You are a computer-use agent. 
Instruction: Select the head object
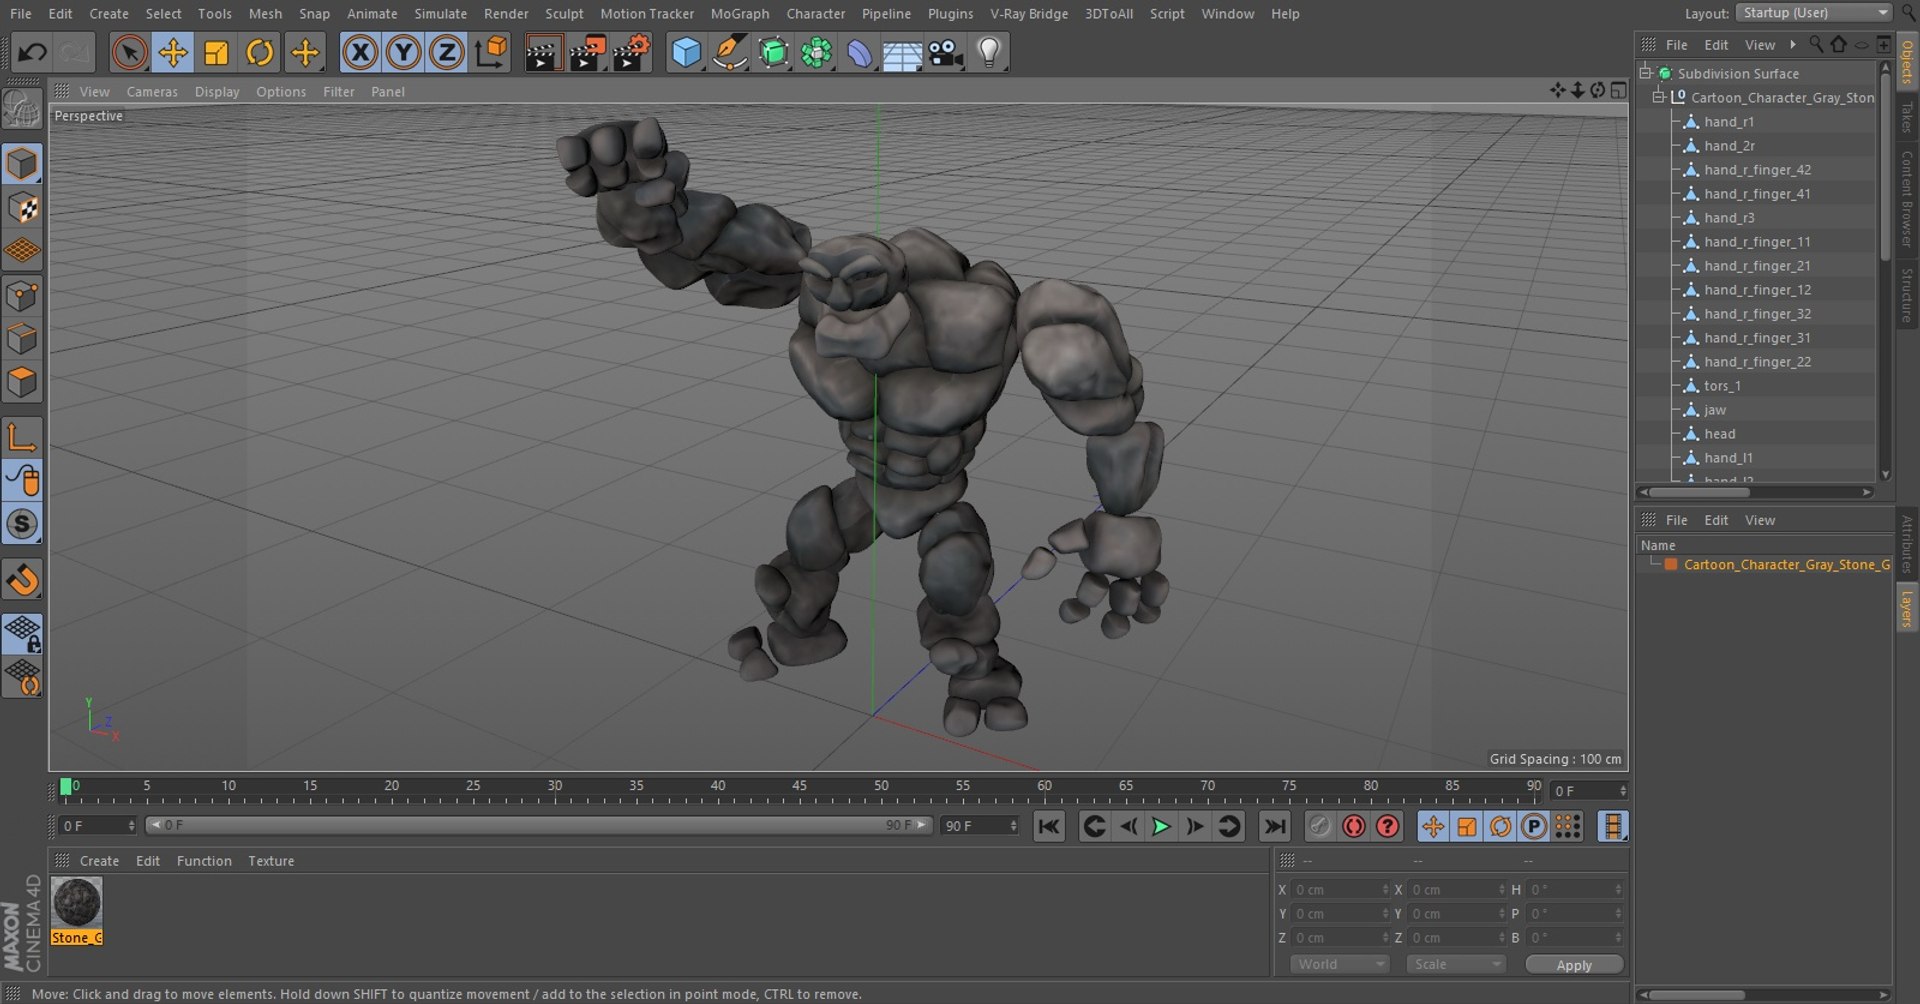[x=1719, y=434]
